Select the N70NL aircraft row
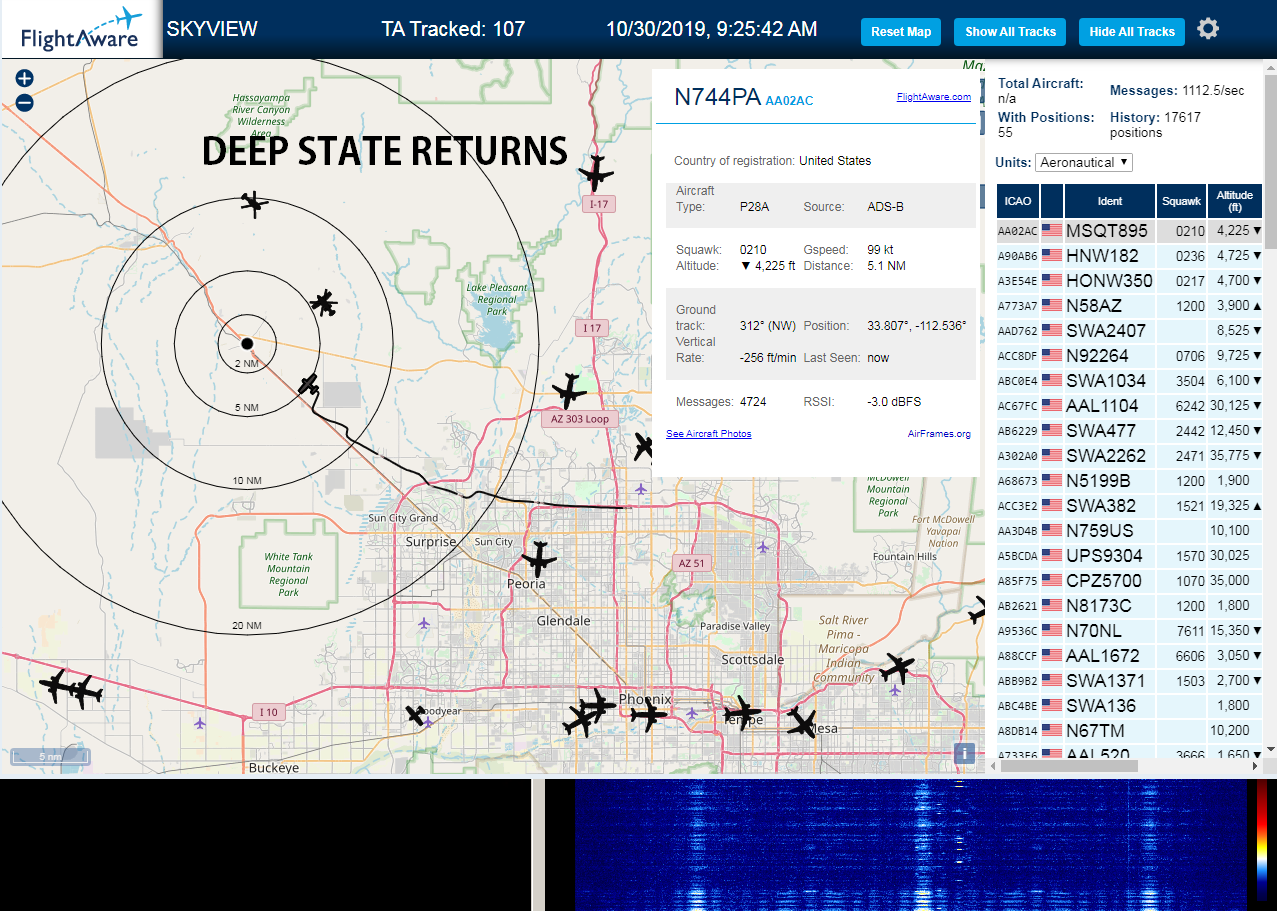Viewport: 1277px width, 911px height. (1129, 631)
